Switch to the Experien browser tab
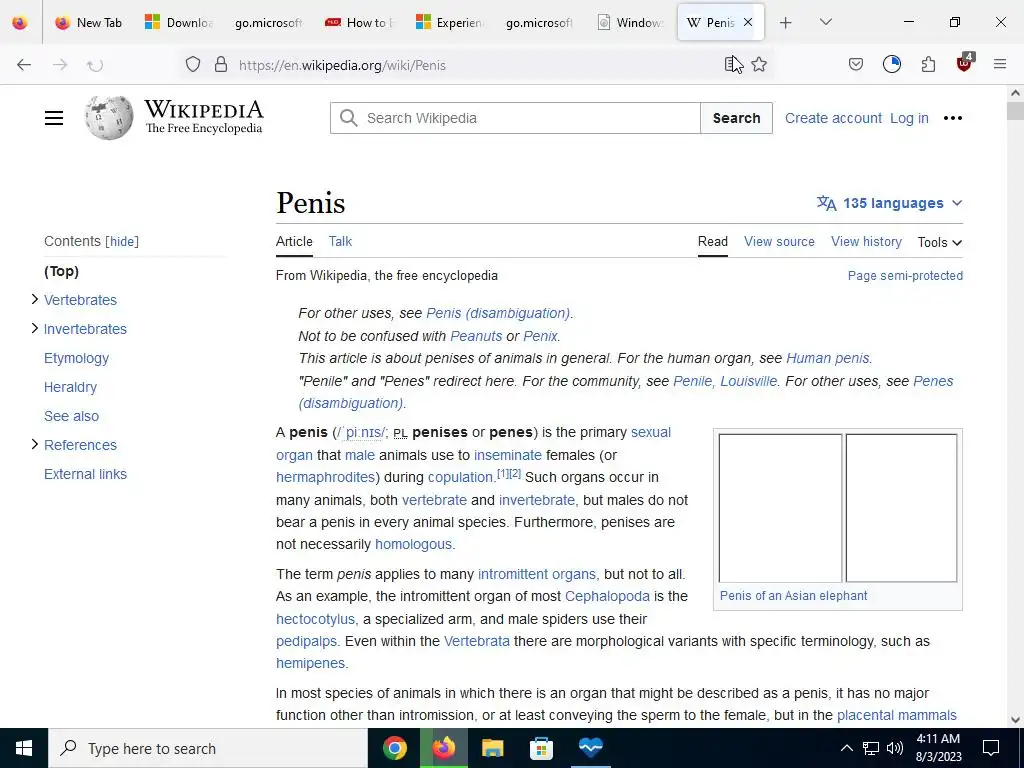 451,23
